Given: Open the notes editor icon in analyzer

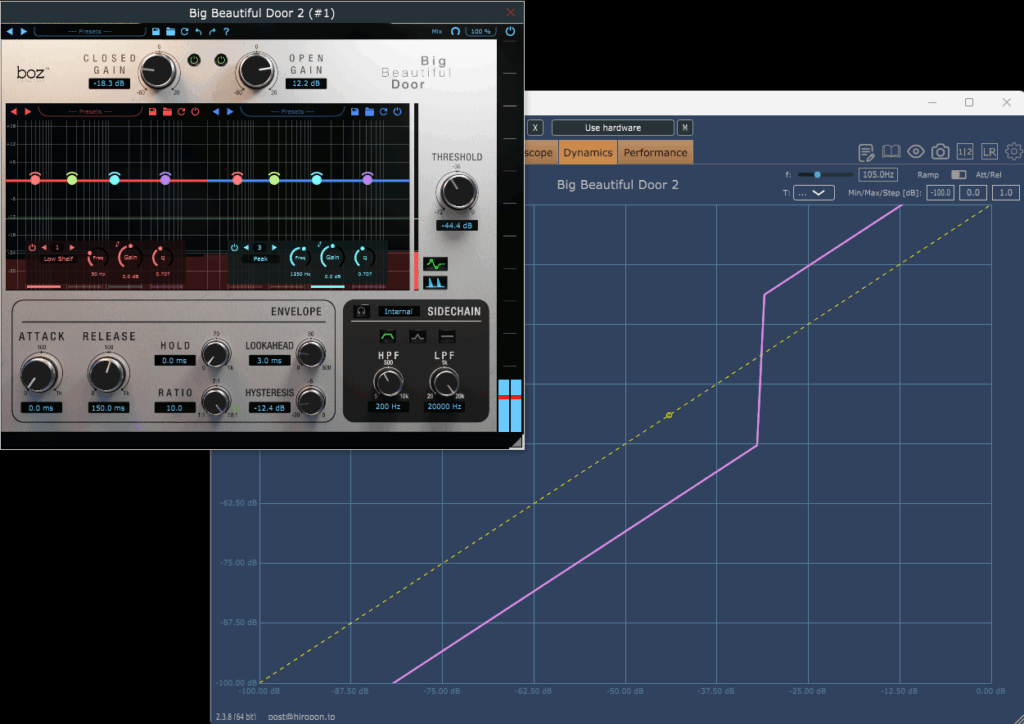Looking at the screenshot, I should tap(866, 153).
